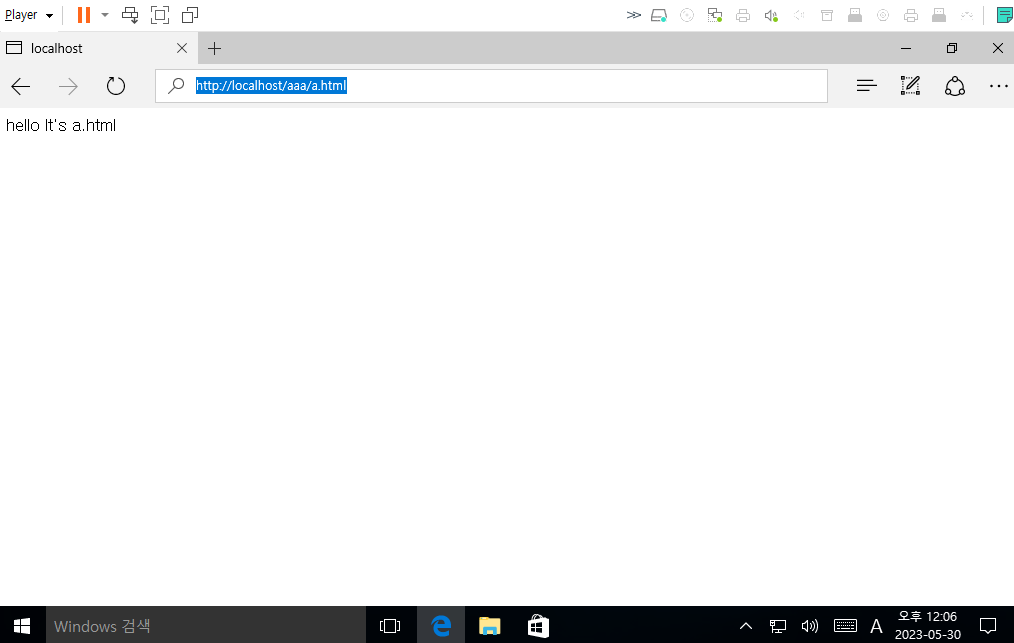1014x643 pixels.
Task: Close the Edge browser window
Action: tap(998, 49)
